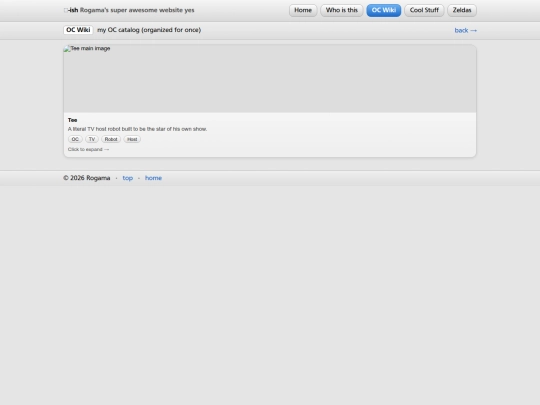540x405 pixels.
Task: Open the Tee main image thumbnail
Action: pyautogui.click(x=270, y=79)
